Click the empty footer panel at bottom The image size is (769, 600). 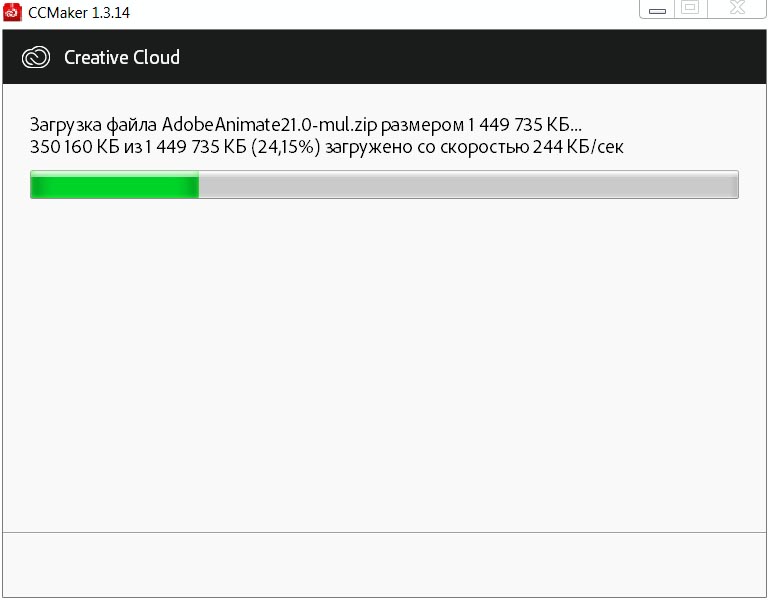coord(384,565)
